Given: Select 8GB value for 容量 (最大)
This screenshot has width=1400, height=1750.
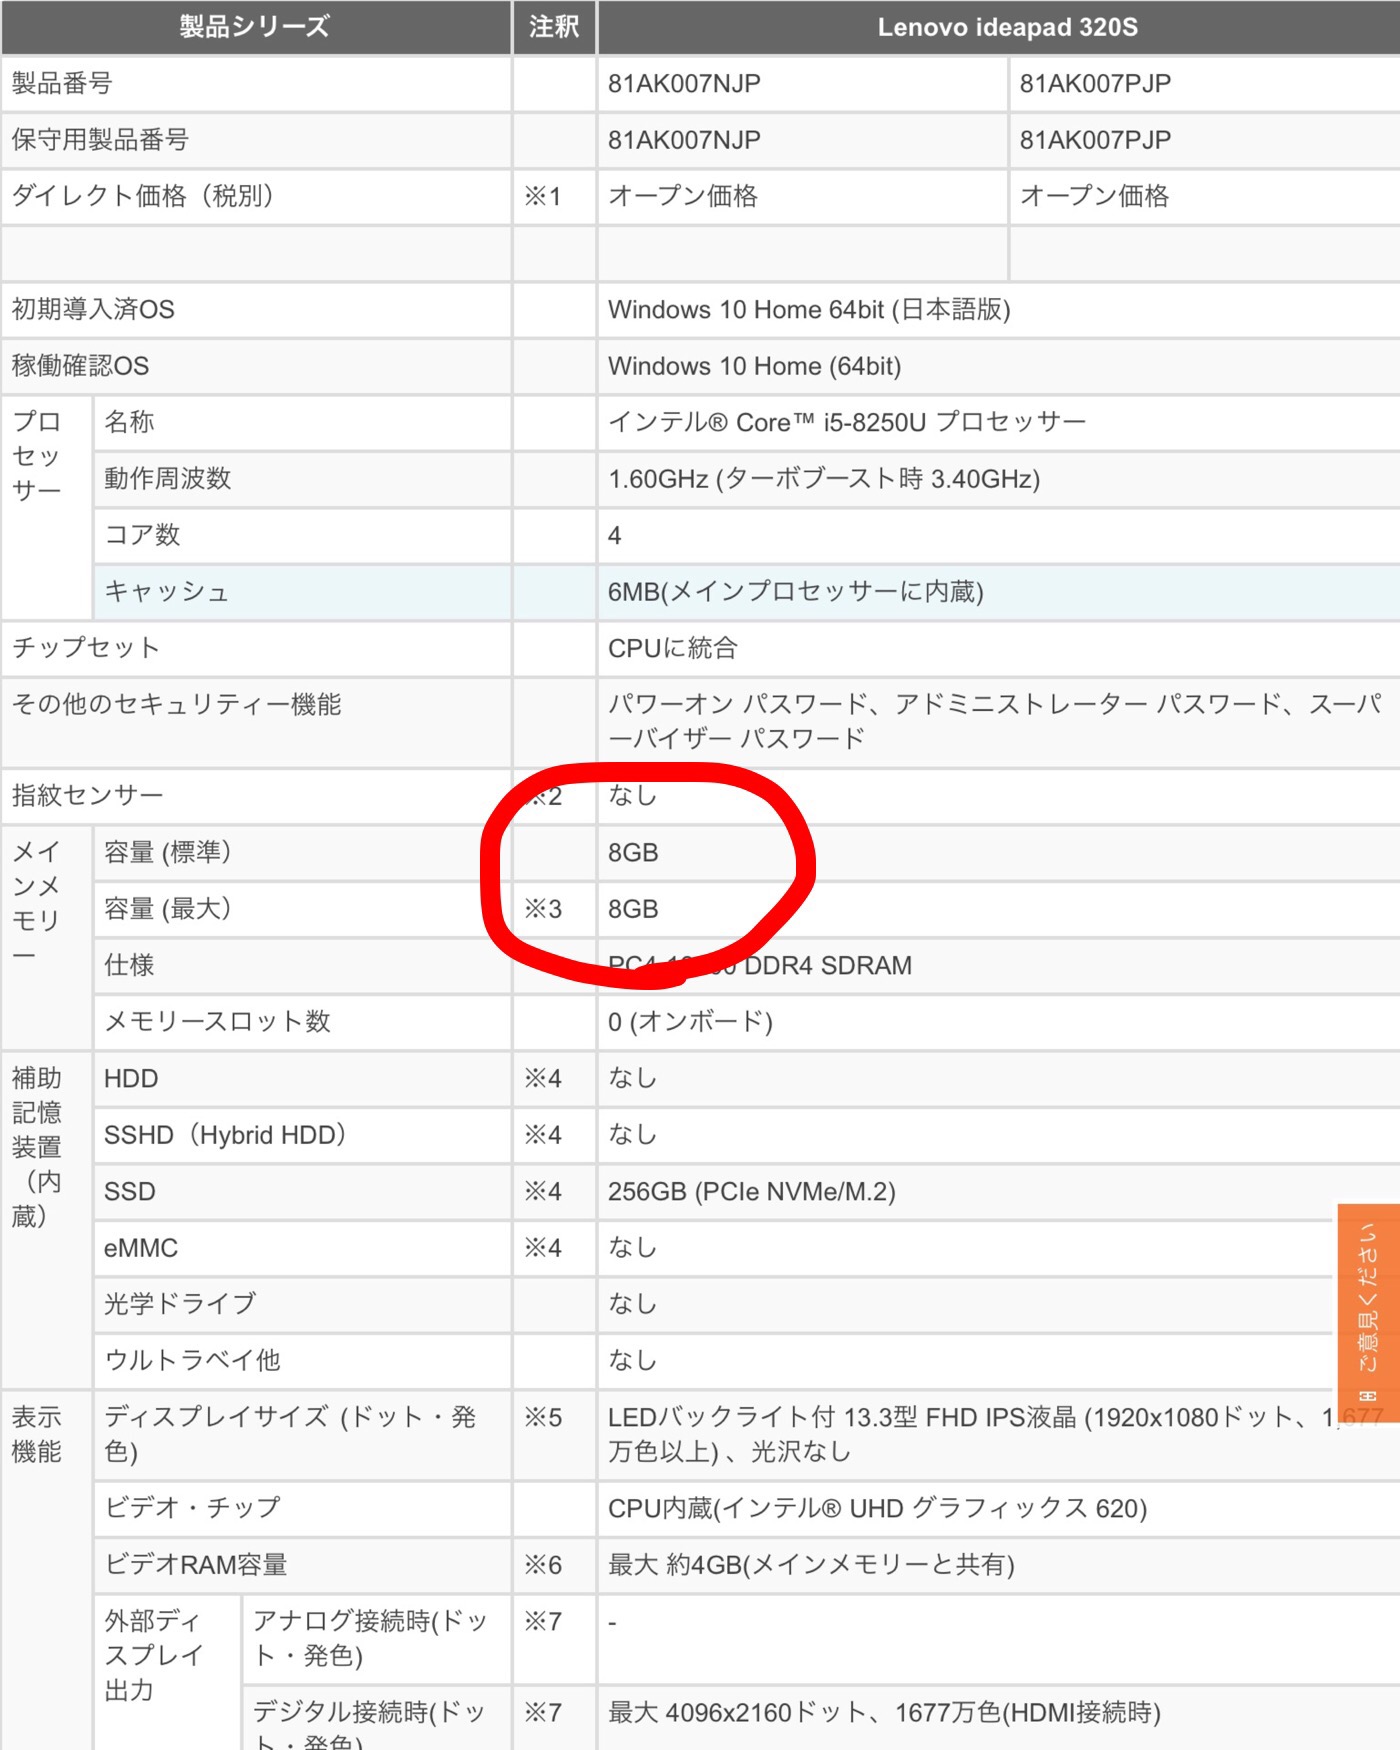Looking at the screenshot, I should 633,909.
